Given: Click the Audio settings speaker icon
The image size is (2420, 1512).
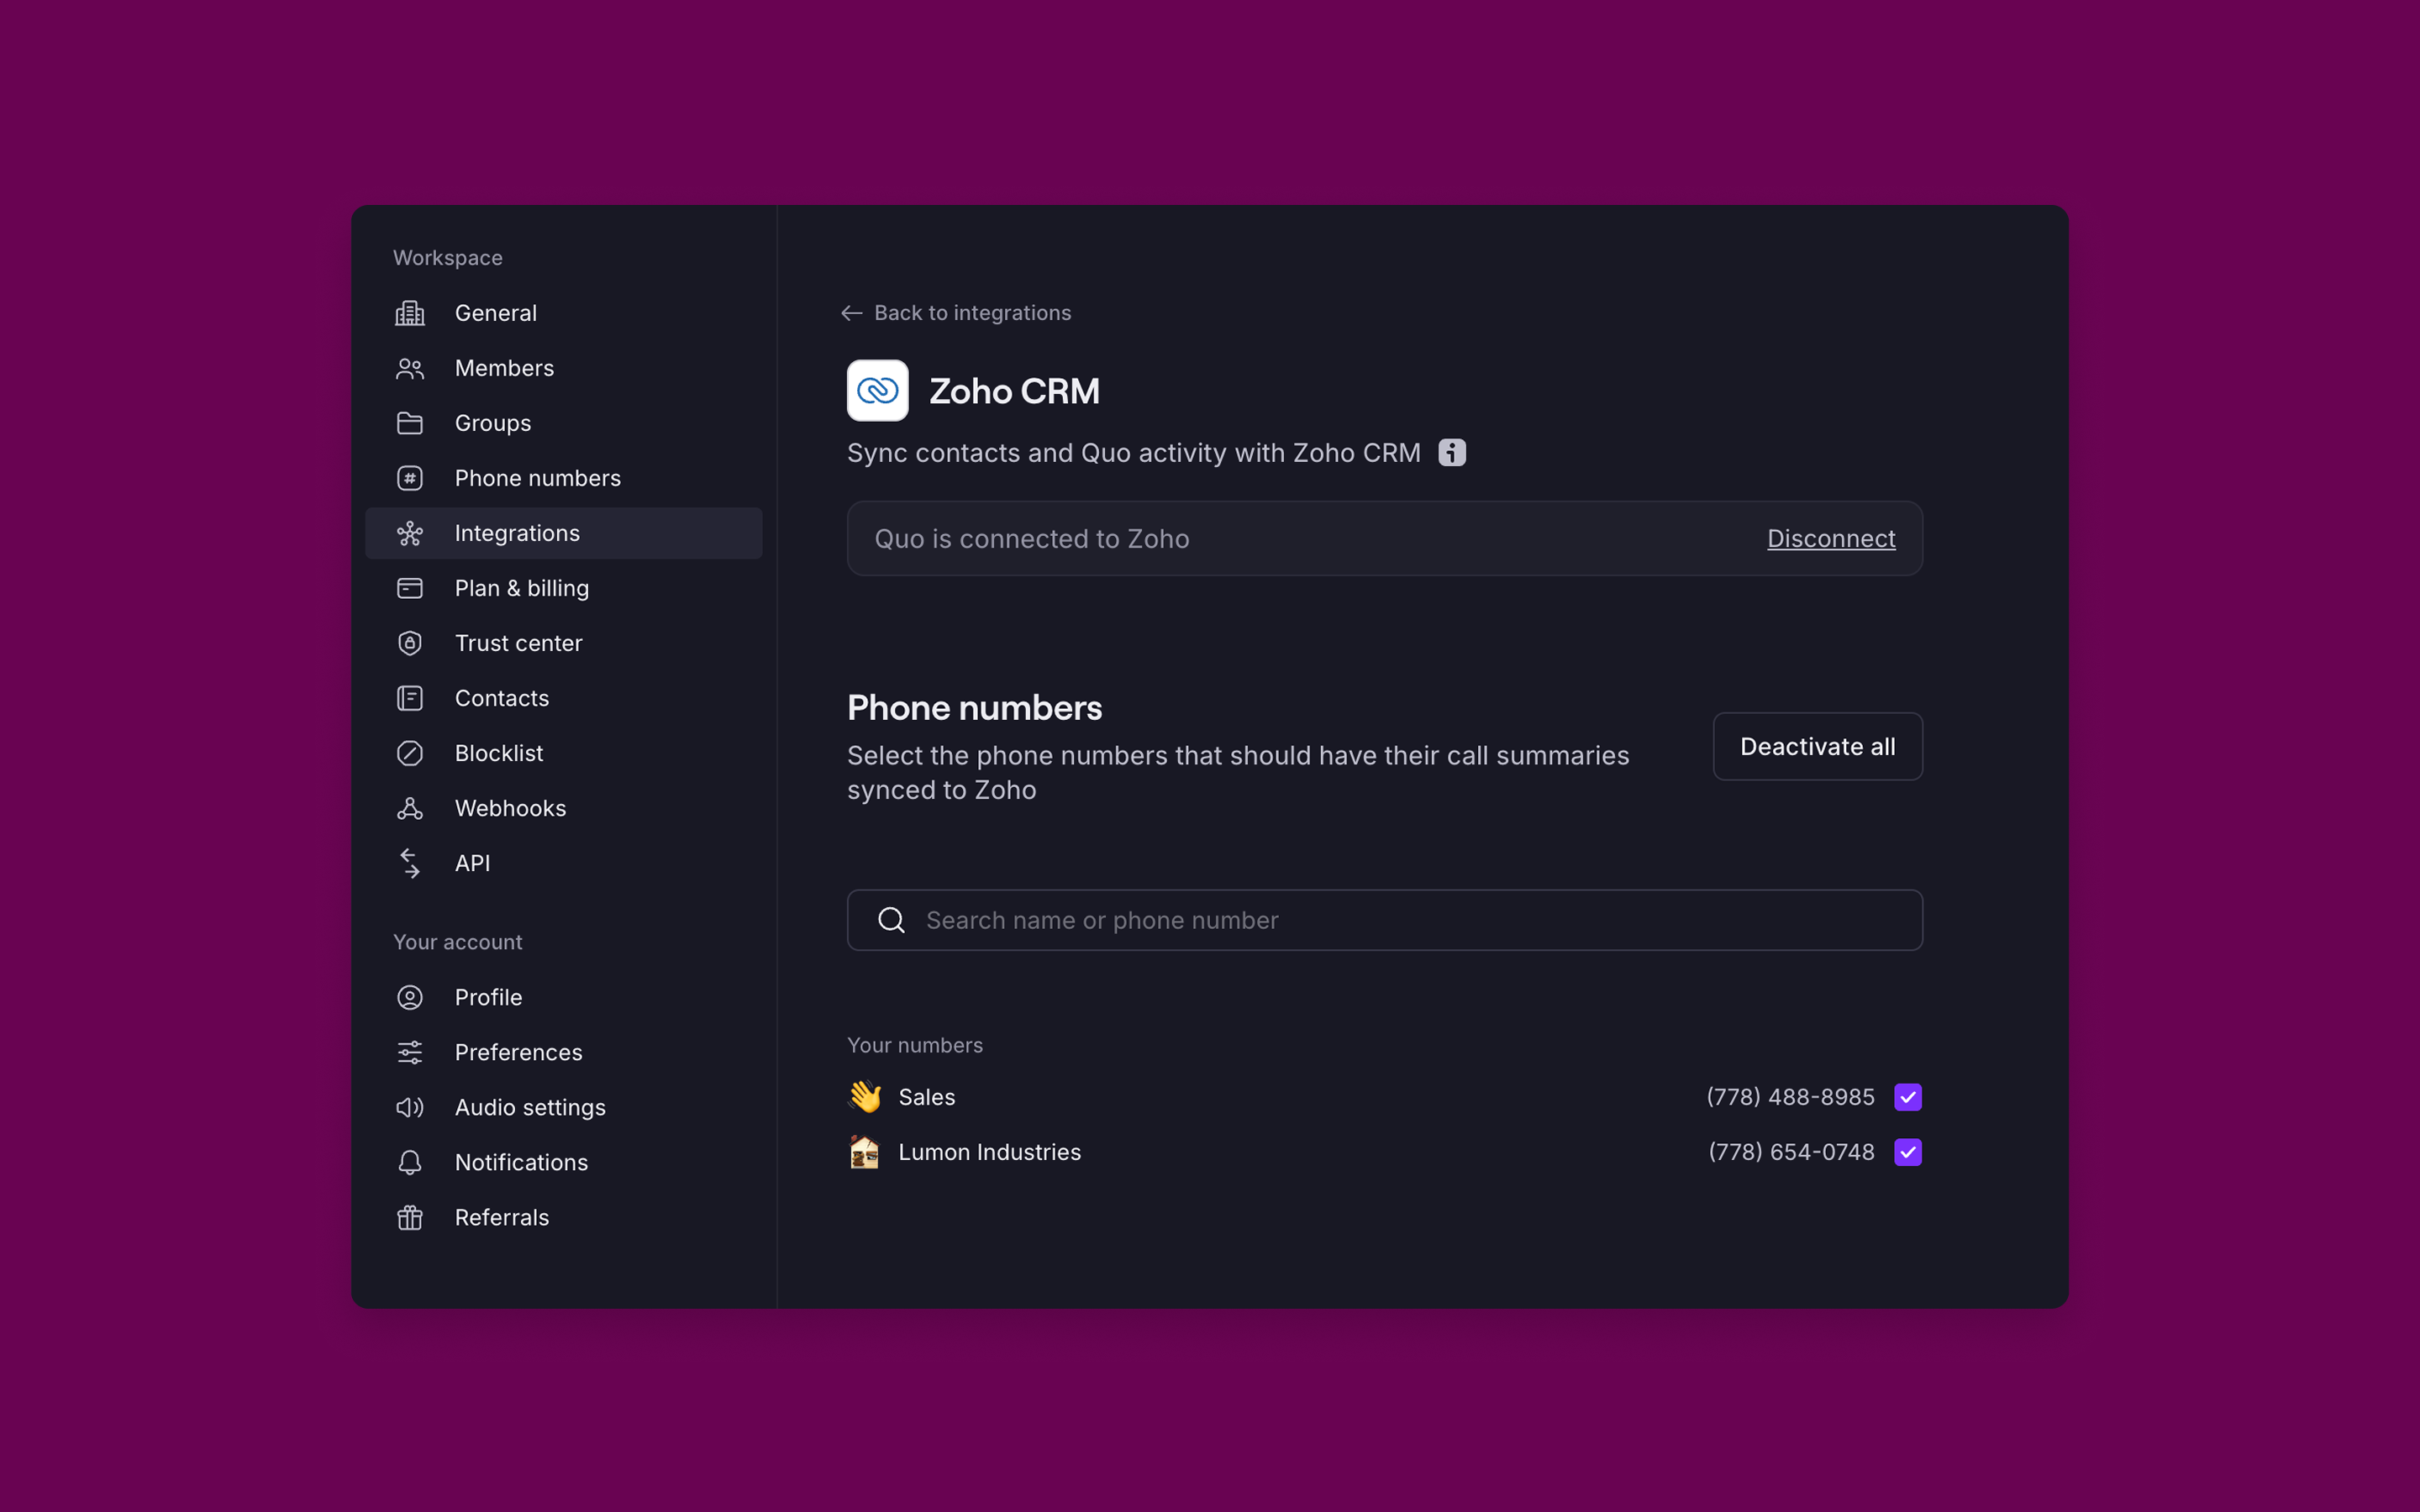Looking at the screenshot, I should [410, 1107].
